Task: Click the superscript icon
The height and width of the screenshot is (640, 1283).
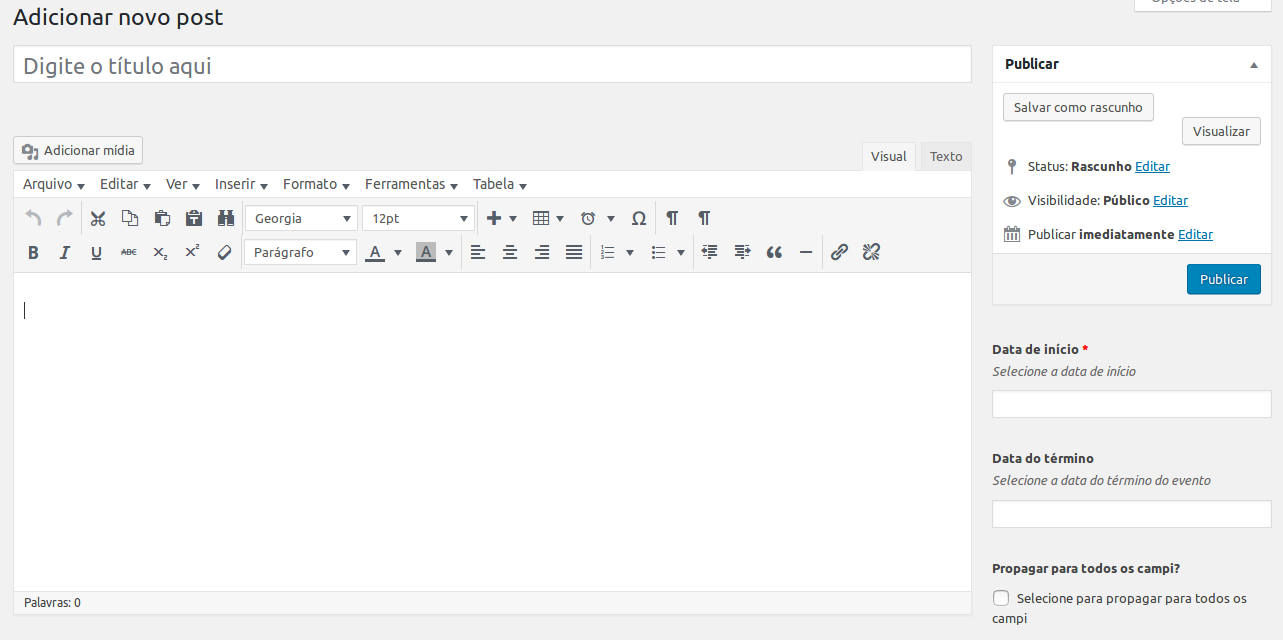Action: [x=193, y=253]
